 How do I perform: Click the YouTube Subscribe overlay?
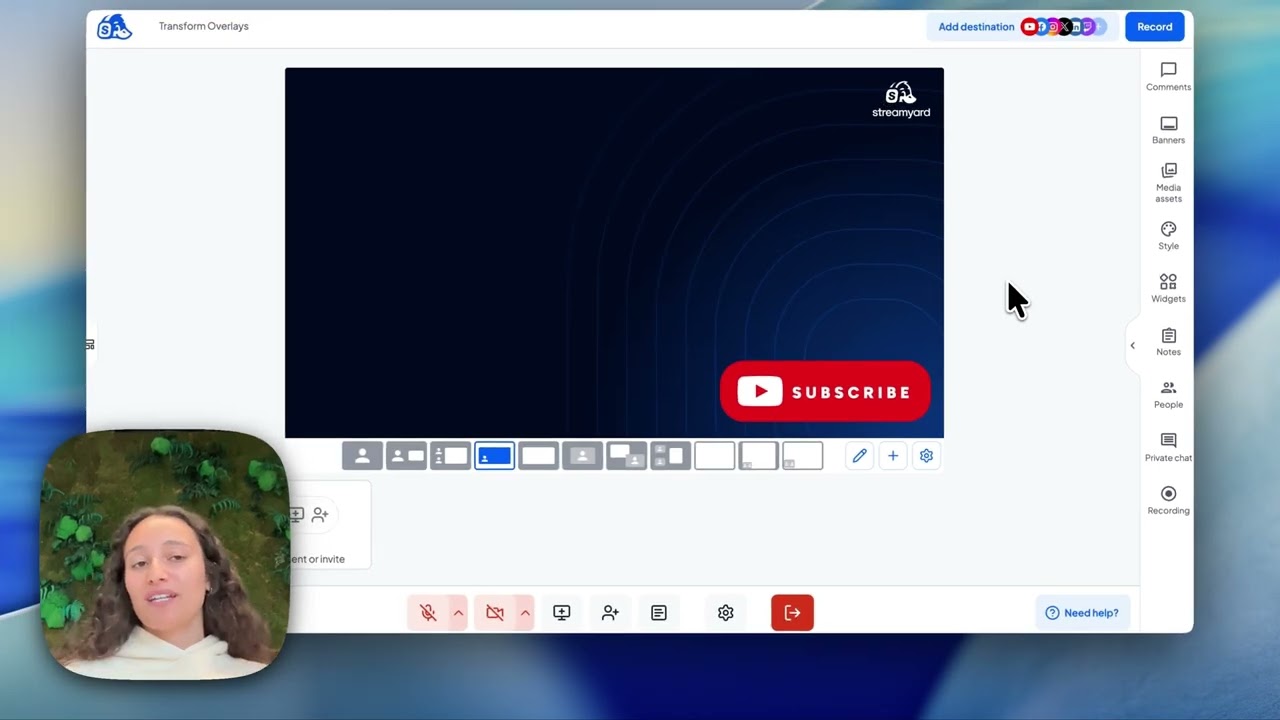pyautogui.click(x=825, y=392)
